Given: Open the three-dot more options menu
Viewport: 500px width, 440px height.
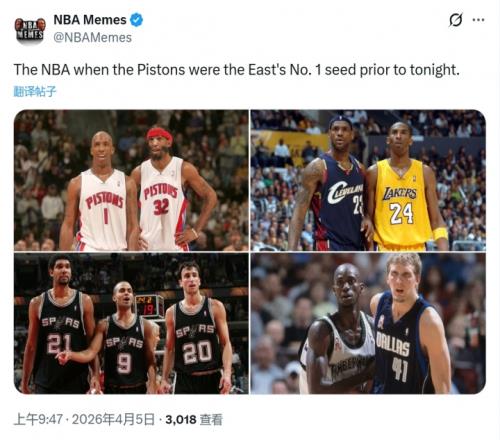Looking at the screenshot, I should pos(478,20).
